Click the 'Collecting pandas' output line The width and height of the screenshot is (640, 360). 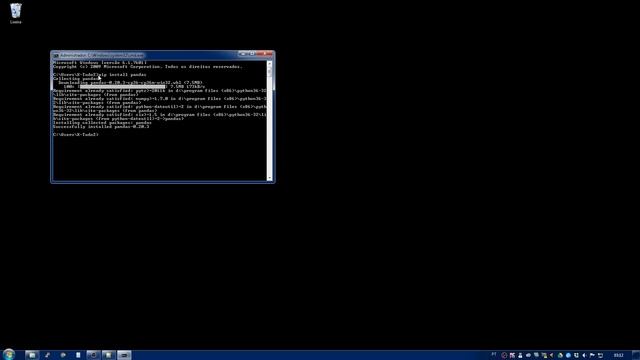tap(76, 78)
